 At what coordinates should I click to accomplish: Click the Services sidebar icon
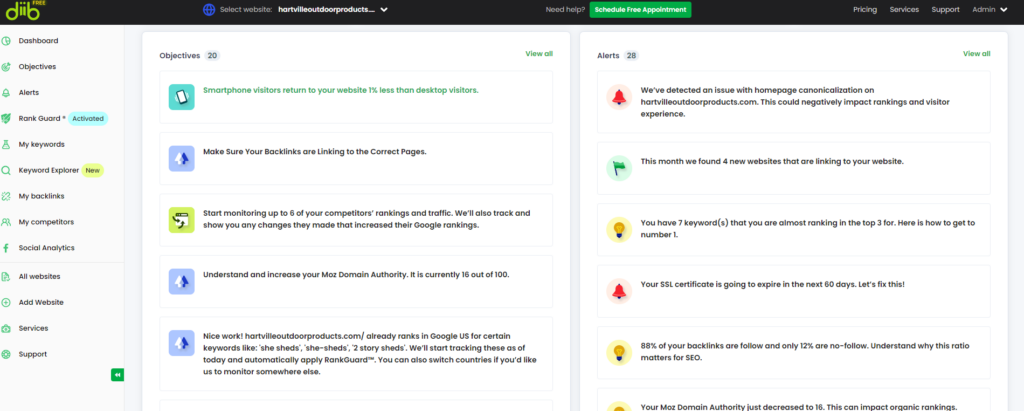pos(6,329)
